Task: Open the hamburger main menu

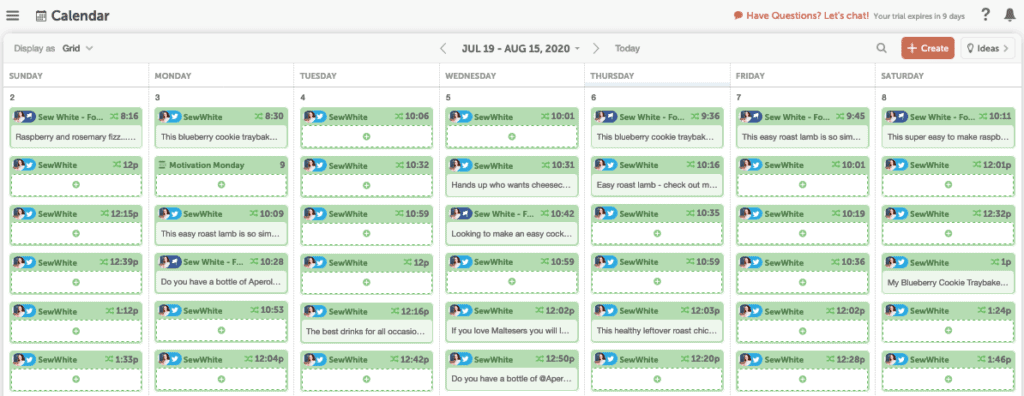Action: tap(12, 16)
